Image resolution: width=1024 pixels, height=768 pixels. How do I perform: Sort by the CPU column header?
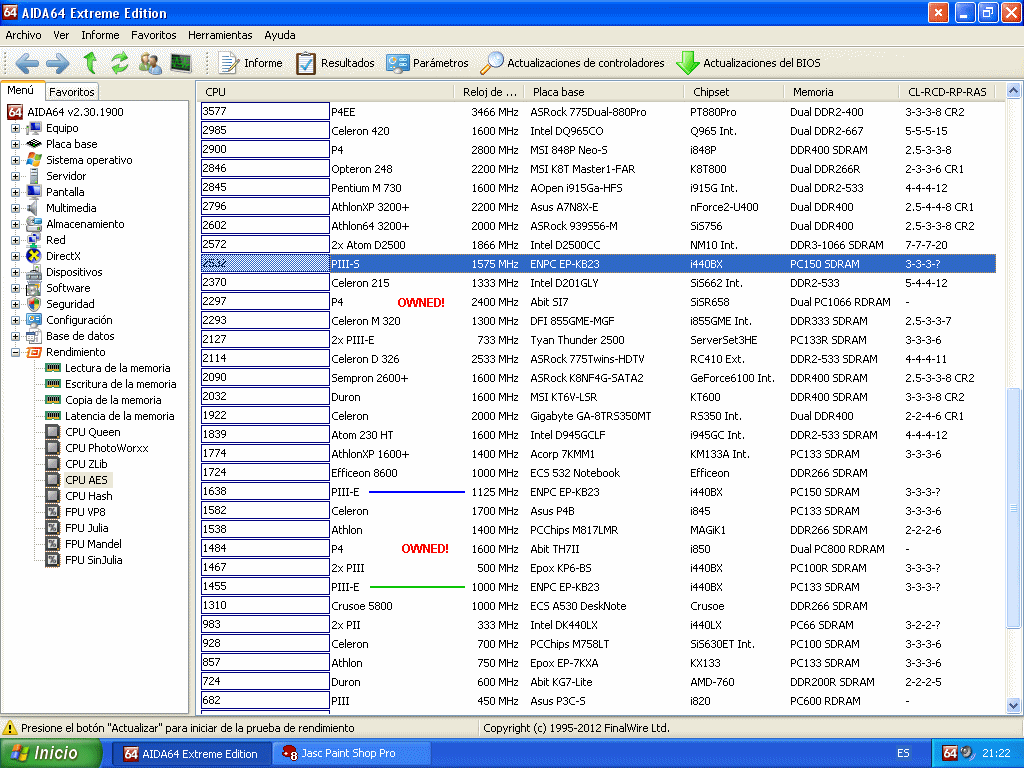point(325,92)
